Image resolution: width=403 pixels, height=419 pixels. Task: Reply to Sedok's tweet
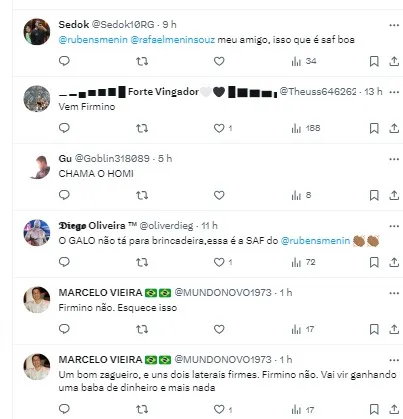tap(64, 61)
